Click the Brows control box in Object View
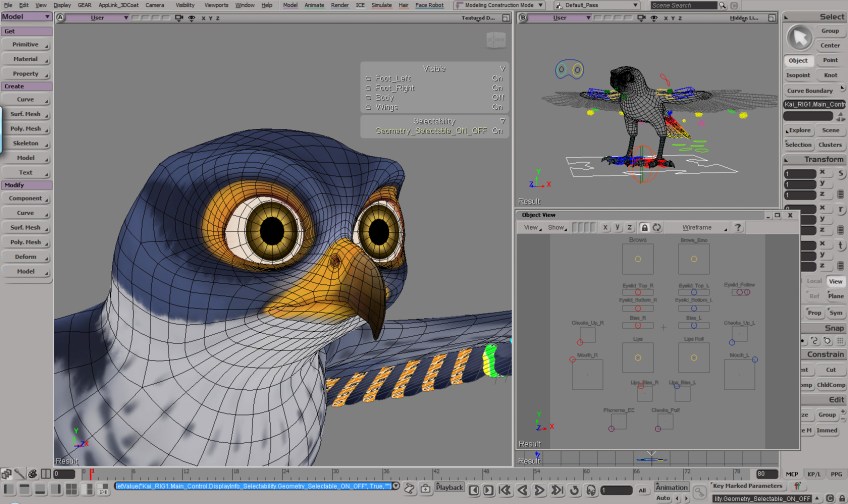This screenshot has width=848, height=504. (637, 260)
